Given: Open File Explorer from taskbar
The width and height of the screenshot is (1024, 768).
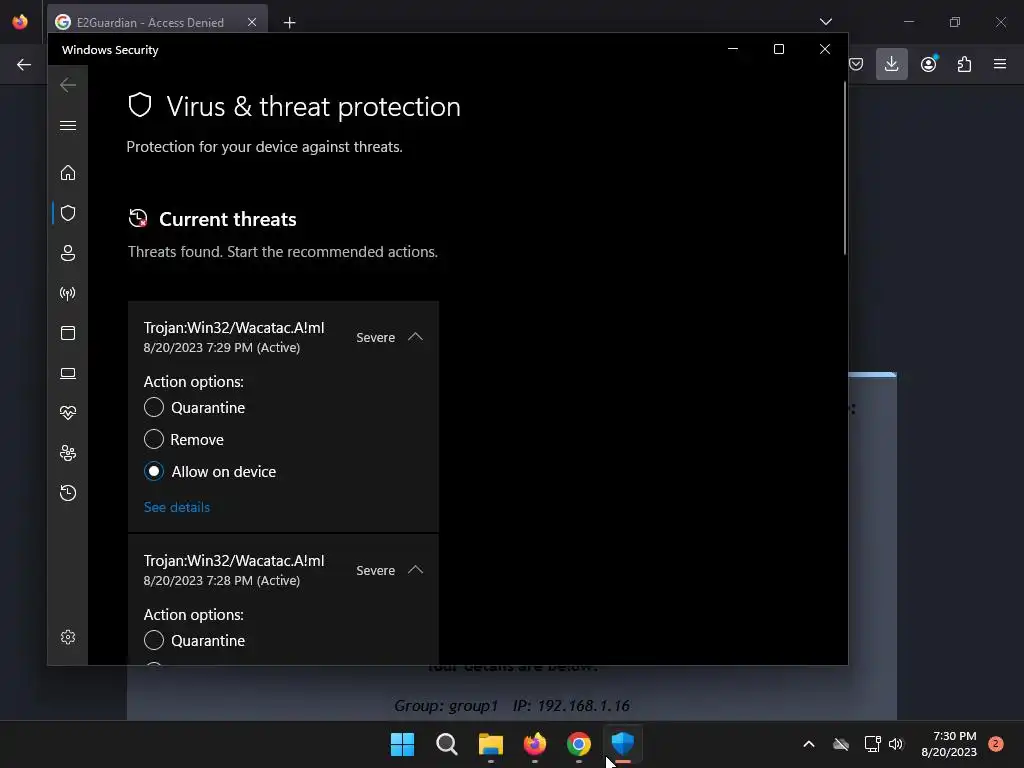Looking at the screenshot, I should click(x=490, y=744).
